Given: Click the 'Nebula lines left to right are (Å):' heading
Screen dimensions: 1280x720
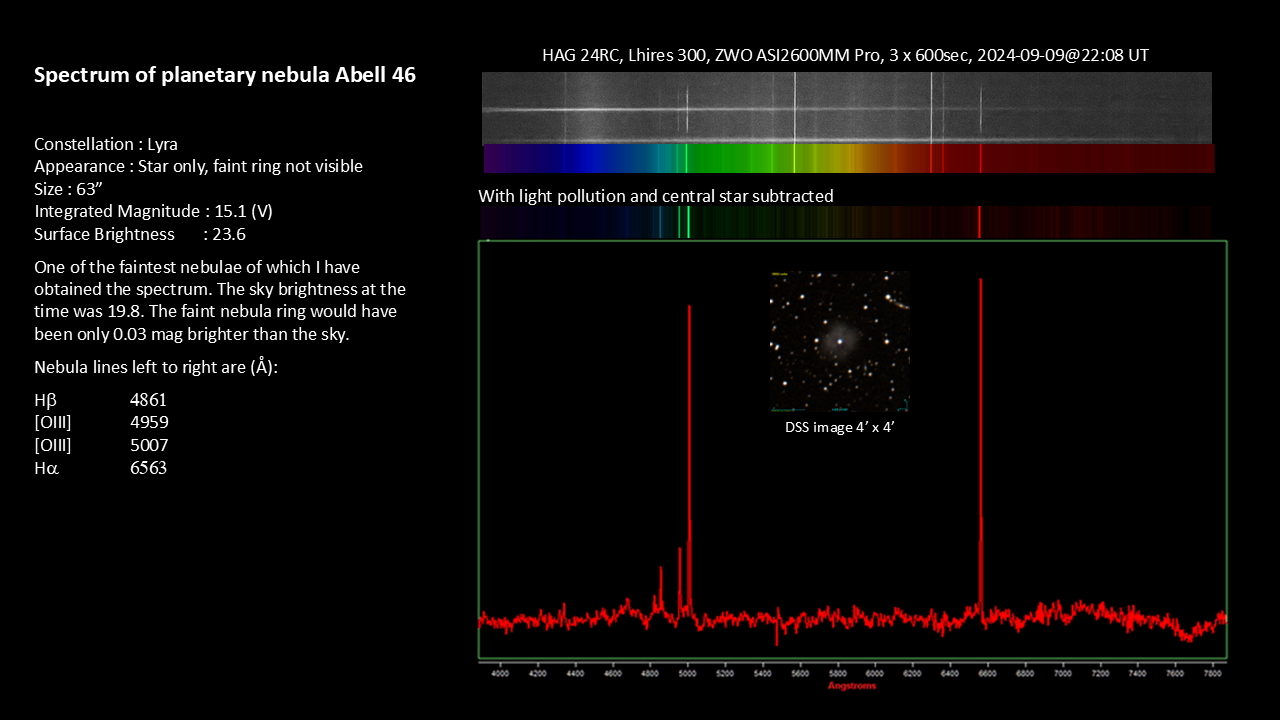Looking at the screenshot, I should tap(155, 367).
